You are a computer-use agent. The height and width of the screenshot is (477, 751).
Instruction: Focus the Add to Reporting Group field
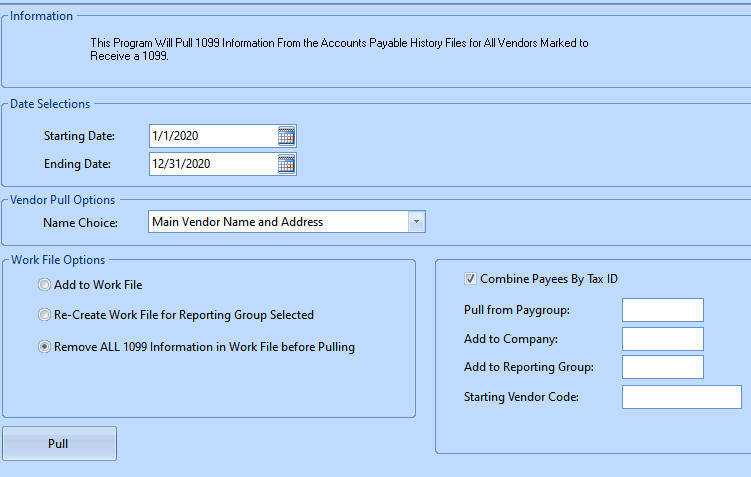(x=662, y=367)
